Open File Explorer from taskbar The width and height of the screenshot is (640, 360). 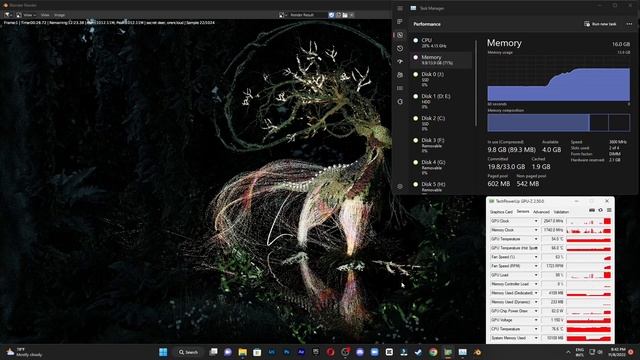pos(242,352)
